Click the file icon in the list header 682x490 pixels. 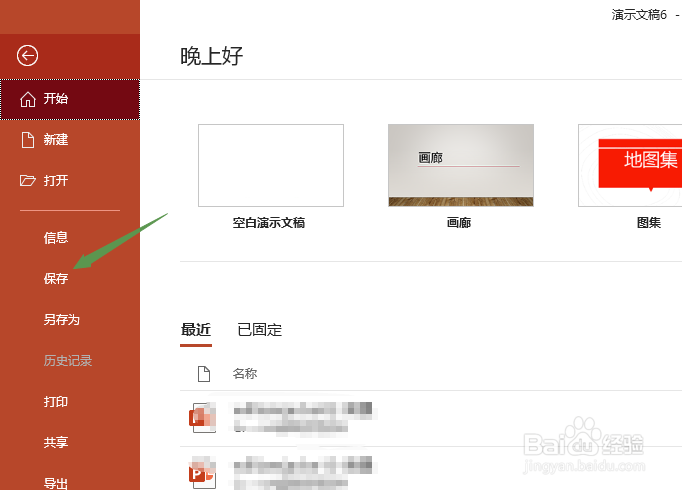click(204, 373)
